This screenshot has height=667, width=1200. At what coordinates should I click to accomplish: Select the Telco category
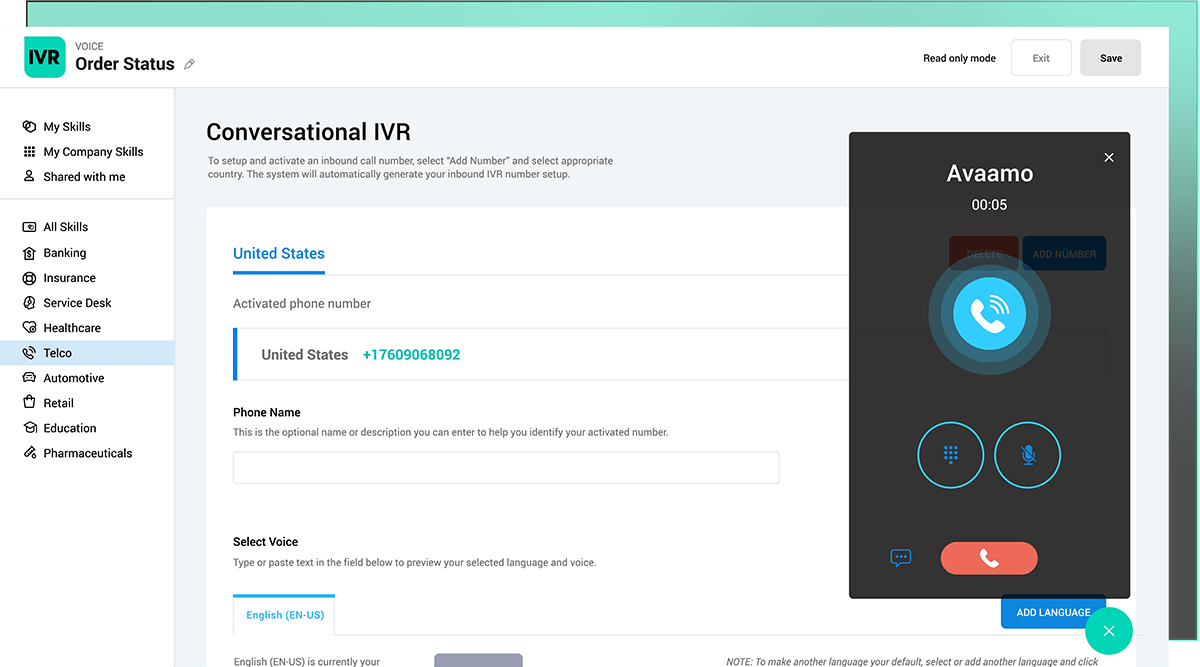point(58,353)
